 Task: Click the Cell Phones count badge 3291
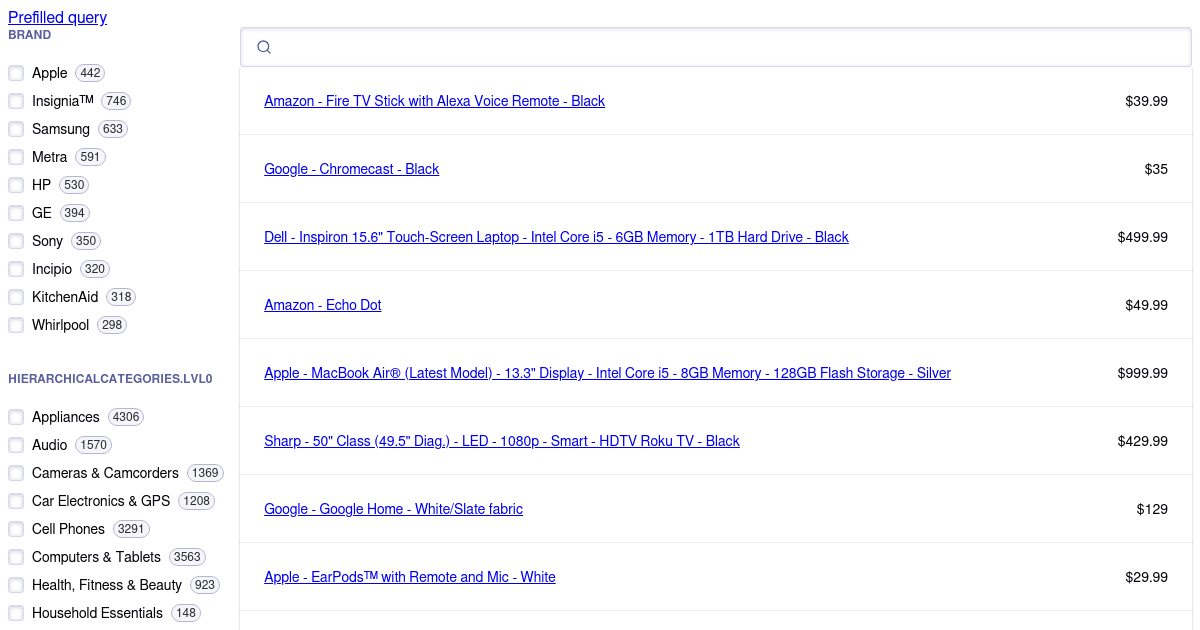pos(131,529)
